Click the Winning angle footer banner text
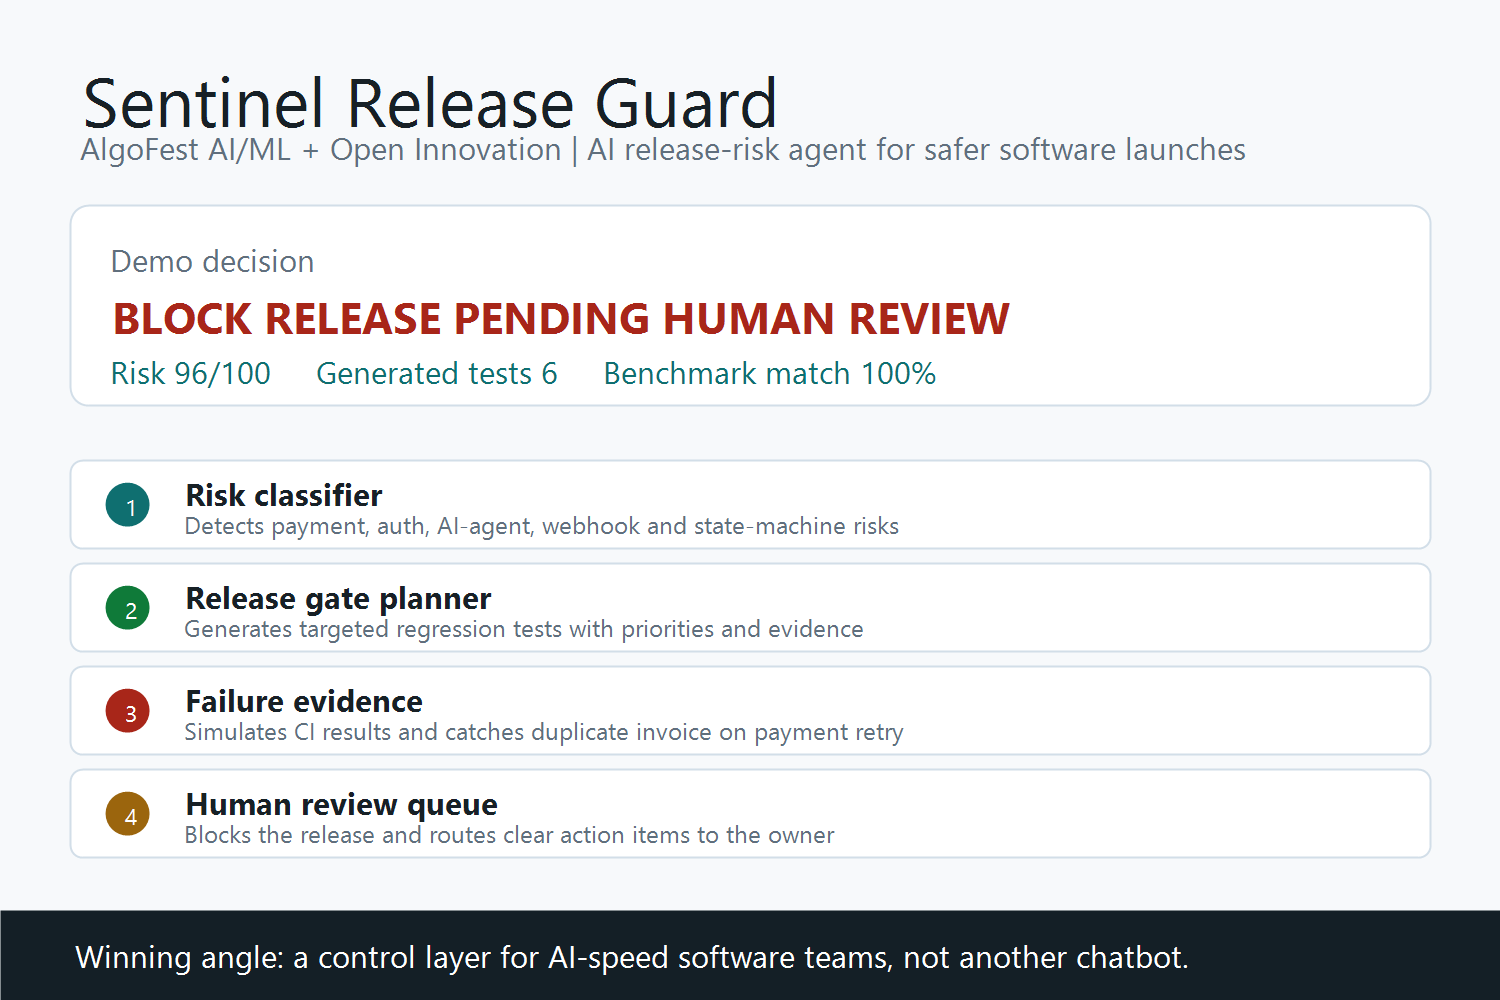 tap(632, 958)
